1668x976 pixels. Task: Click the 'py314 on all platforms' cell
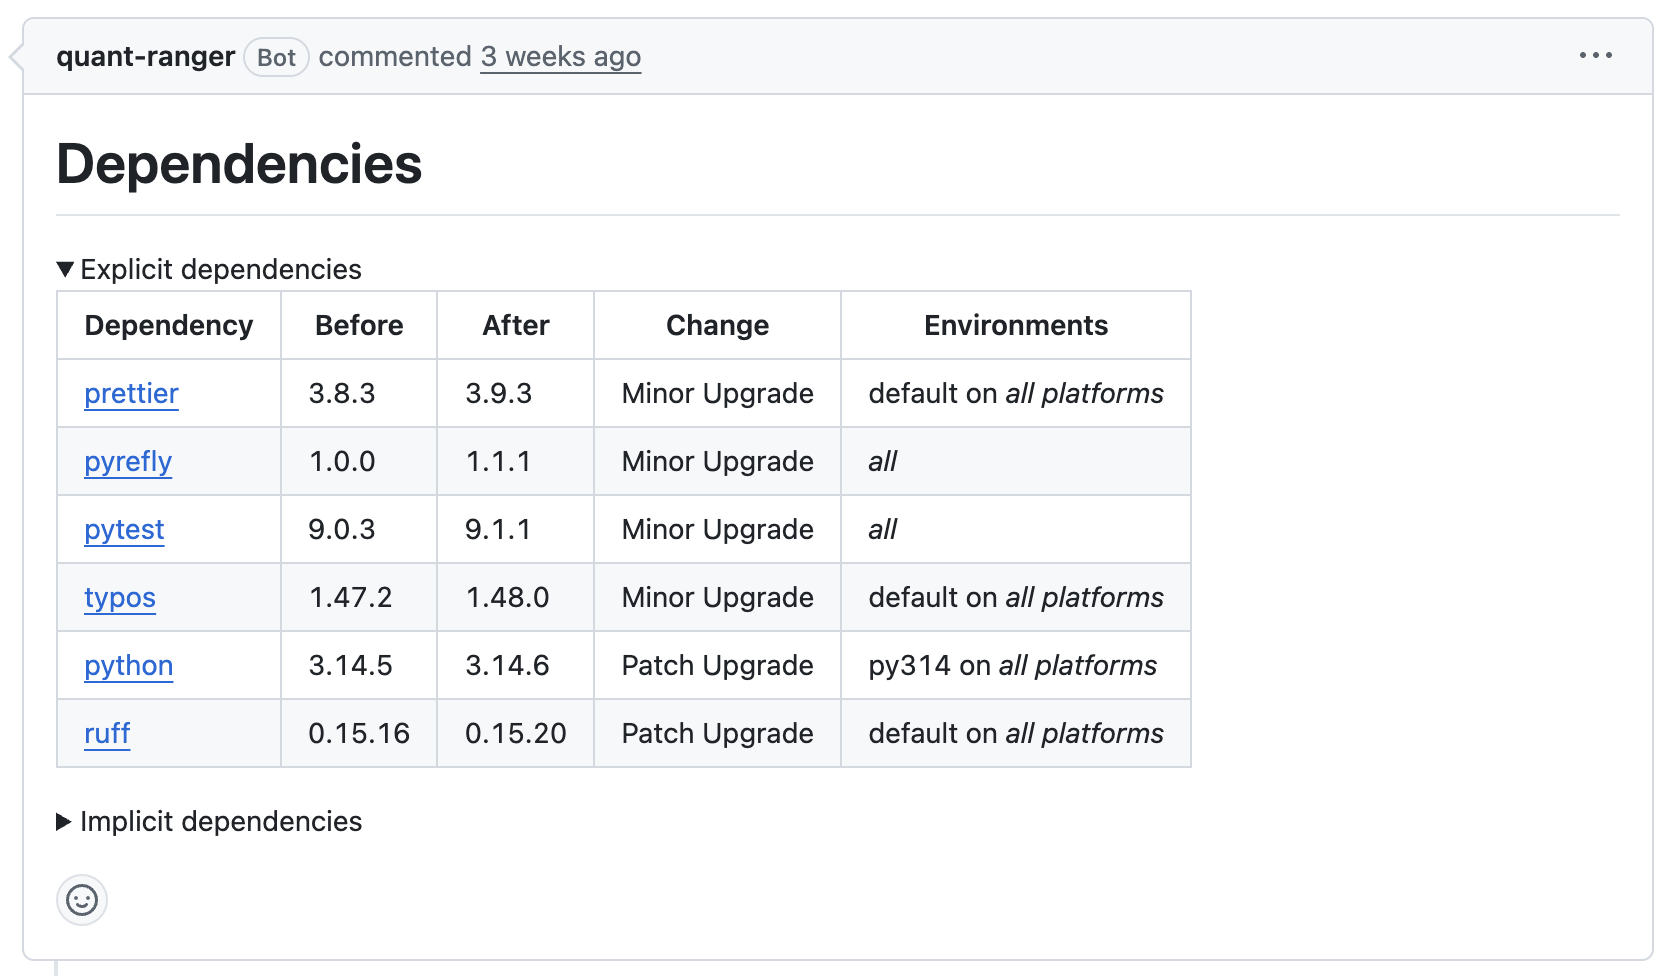[1016, 666]
